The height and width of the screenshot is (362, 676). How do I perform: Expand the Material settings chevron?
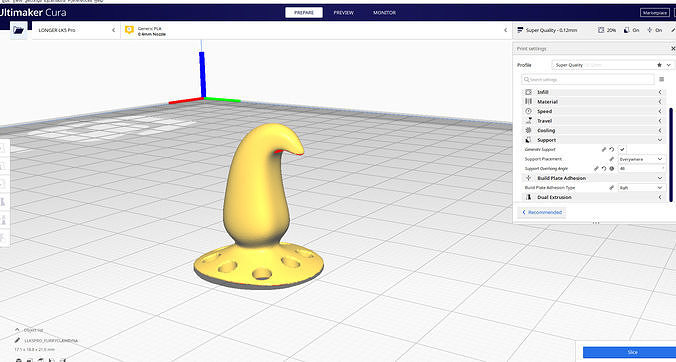click(660, 102)
